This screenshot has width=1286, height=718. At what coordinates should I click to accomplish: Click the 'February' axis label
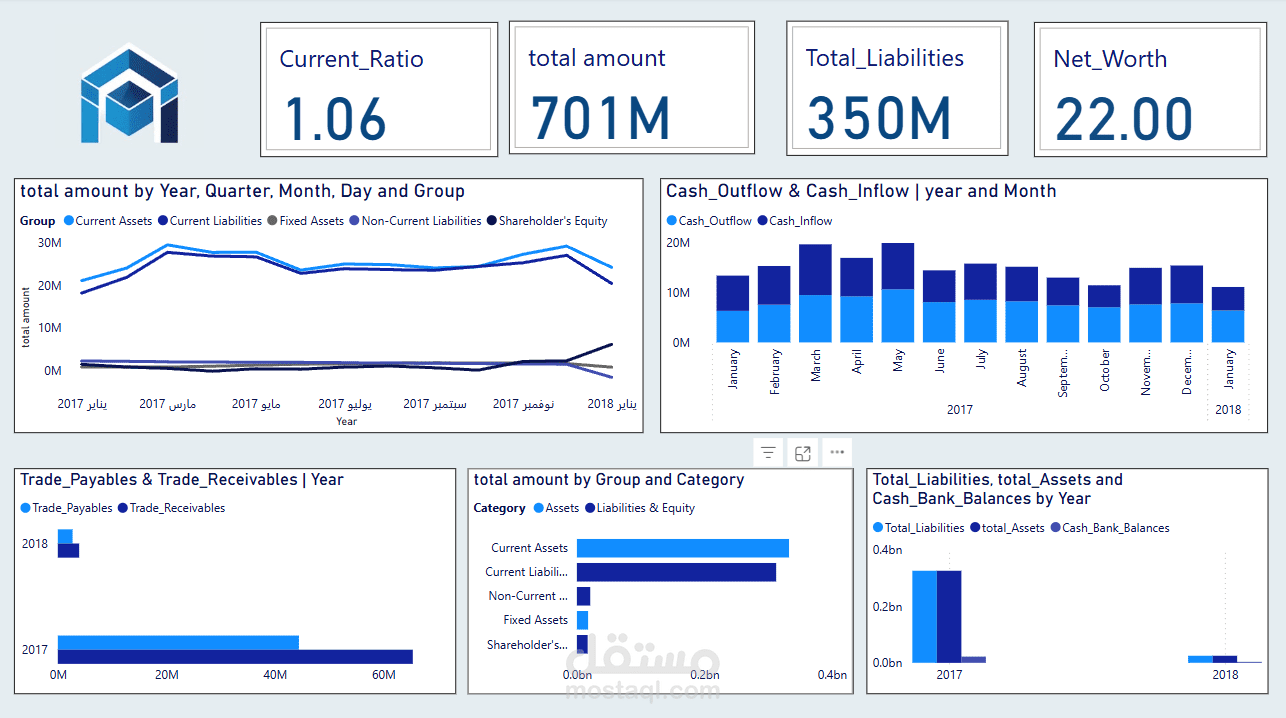[775, 372]
